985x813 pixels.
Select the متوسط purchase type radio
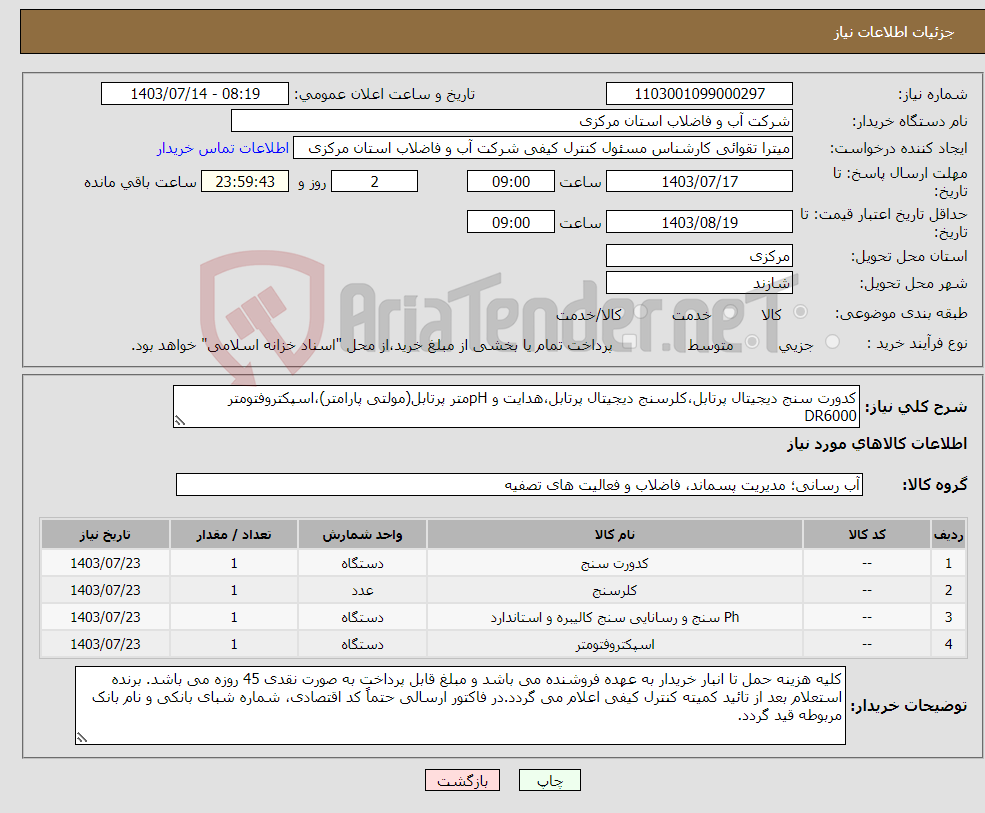point(752,342)
